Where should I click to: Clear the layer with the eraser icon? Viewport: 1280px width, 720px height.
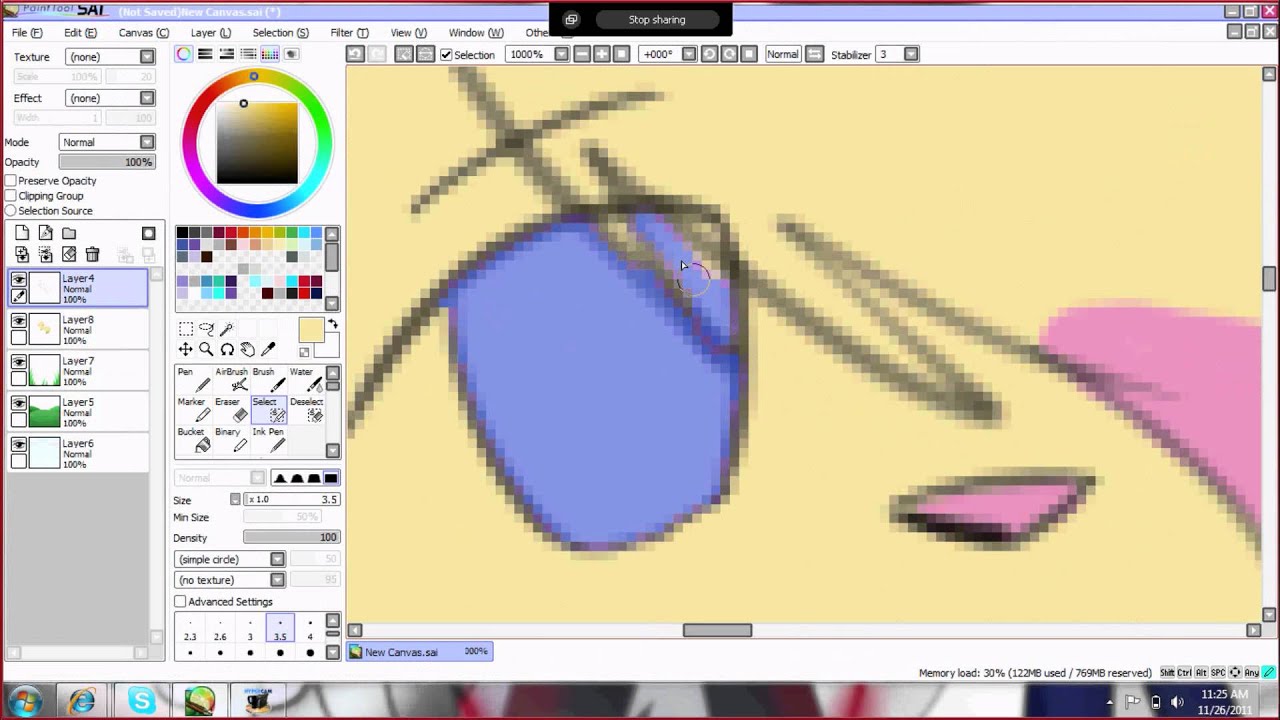(x=69, y=255)
